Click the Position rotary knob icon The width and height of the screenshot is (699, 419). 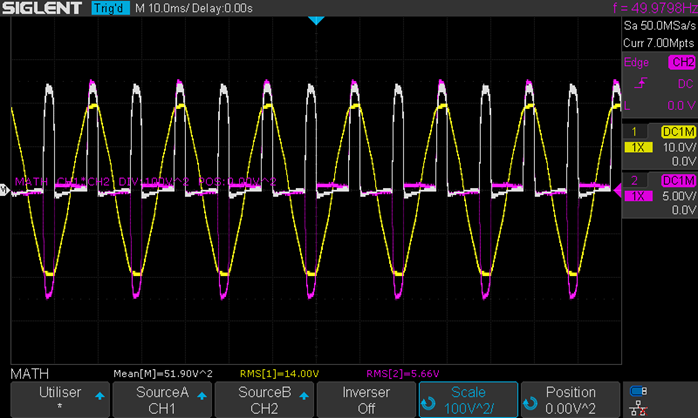tap(530, 403)
